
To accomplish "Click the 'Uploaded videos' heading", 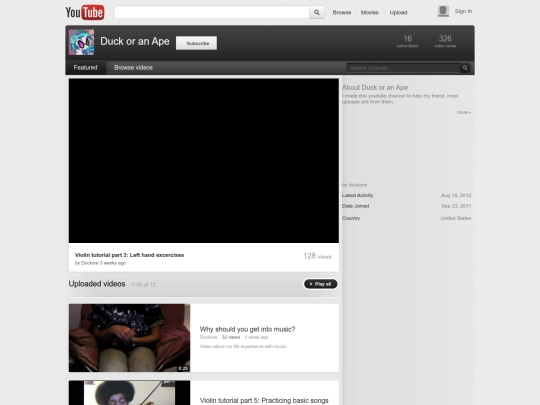I will tap(97, 284).
